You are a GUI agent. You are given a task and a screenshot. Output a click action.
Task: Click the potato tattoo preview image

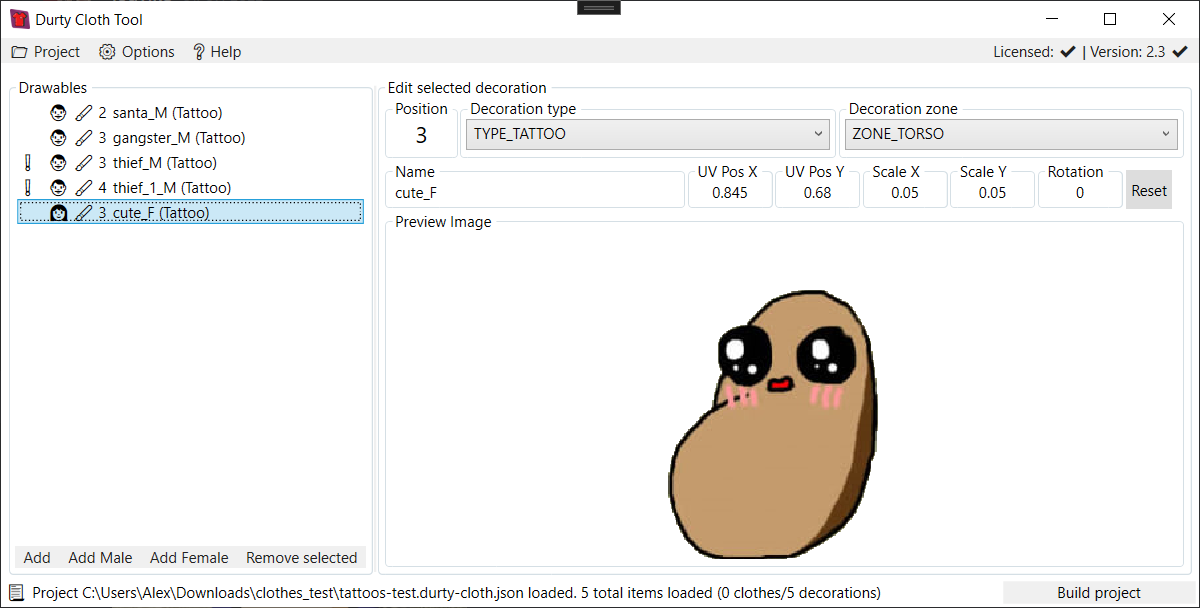[x=775, y=425]
